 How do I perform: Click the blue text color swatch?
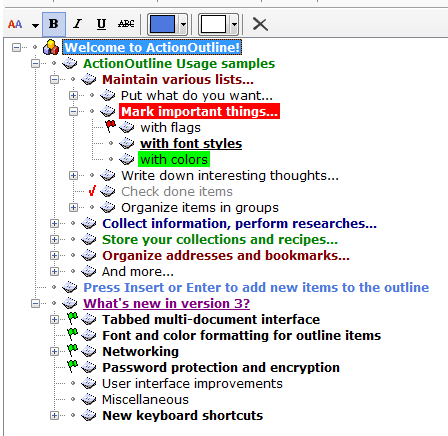(x=163, y=24)
